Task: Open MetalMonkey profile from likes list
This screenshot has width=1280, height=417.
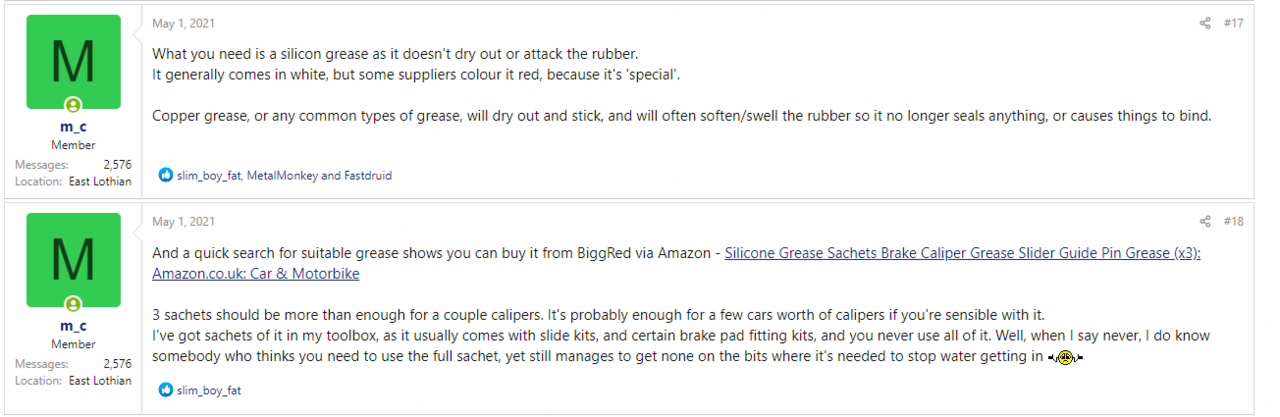Action: pos(284,175)
